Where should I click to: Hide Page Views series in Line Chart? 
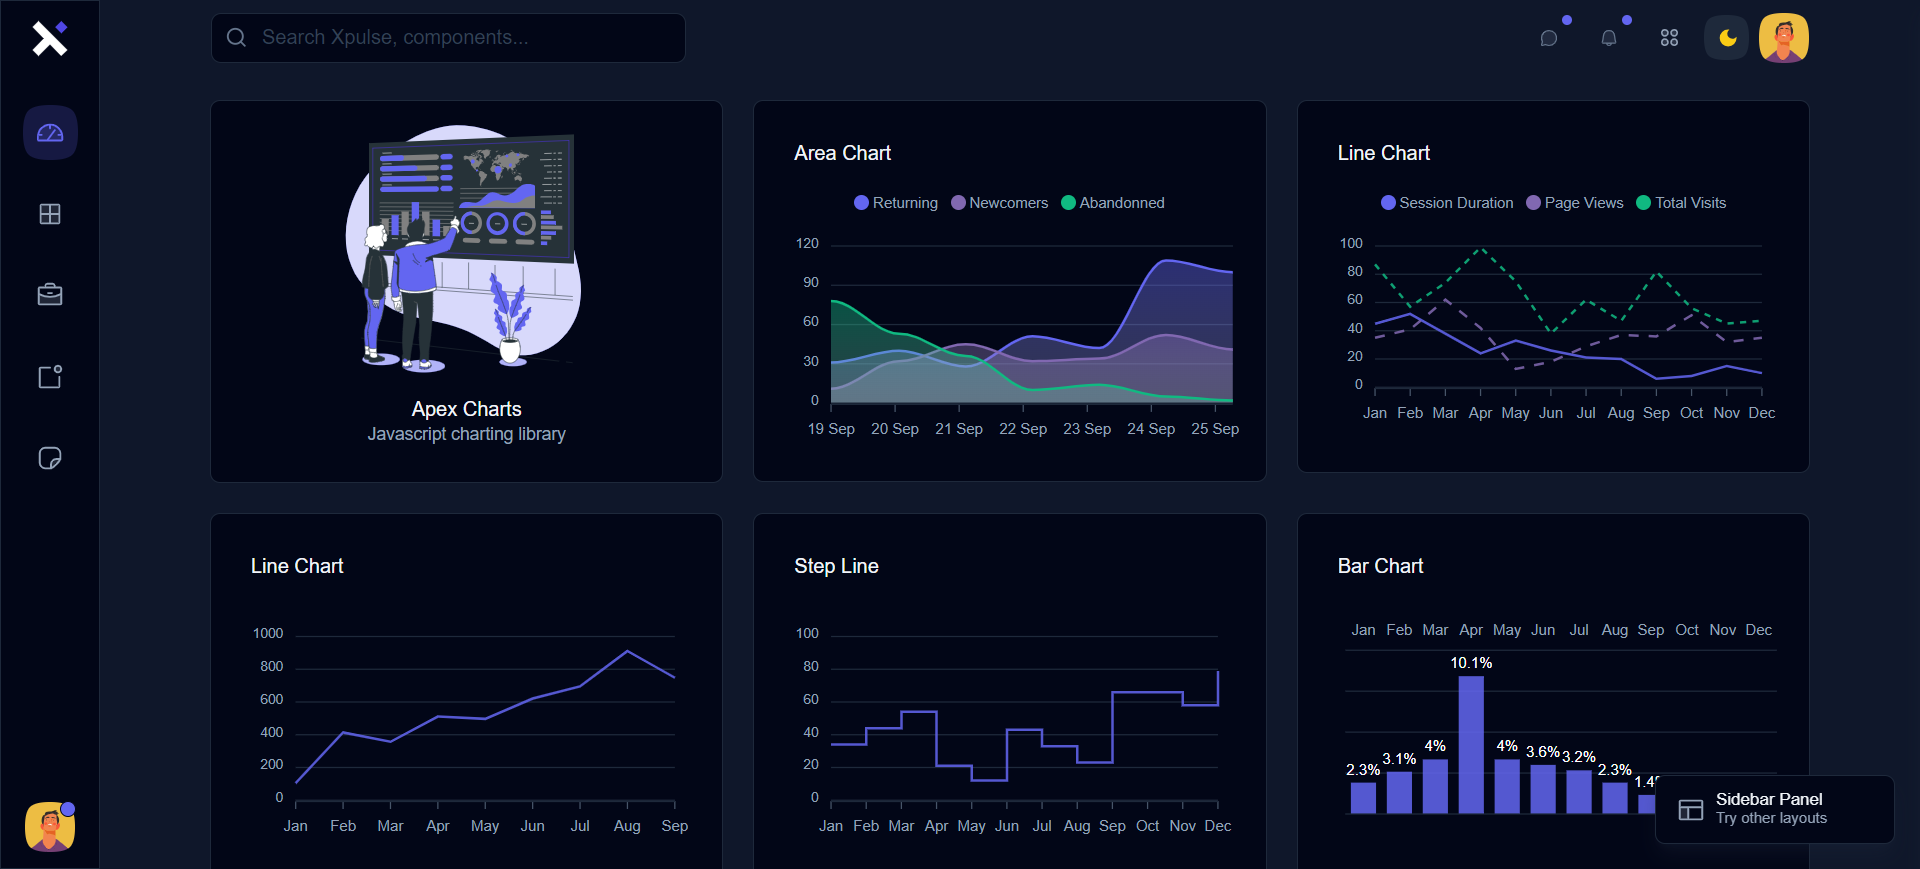click(1575, 203)
